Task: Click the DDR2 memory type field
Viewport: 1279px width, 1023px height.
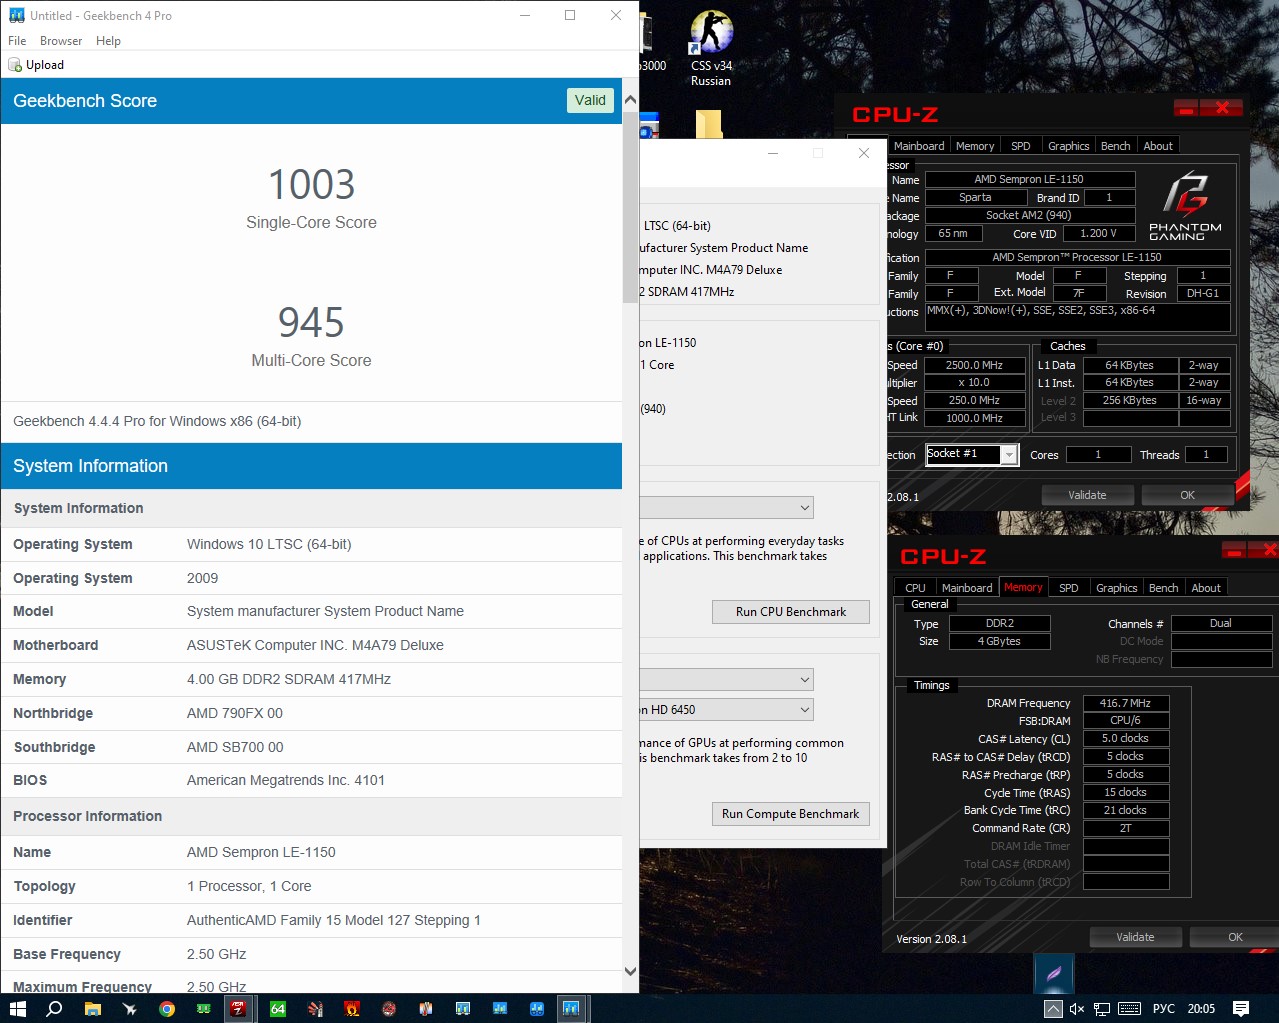Action: point(1000,623)
